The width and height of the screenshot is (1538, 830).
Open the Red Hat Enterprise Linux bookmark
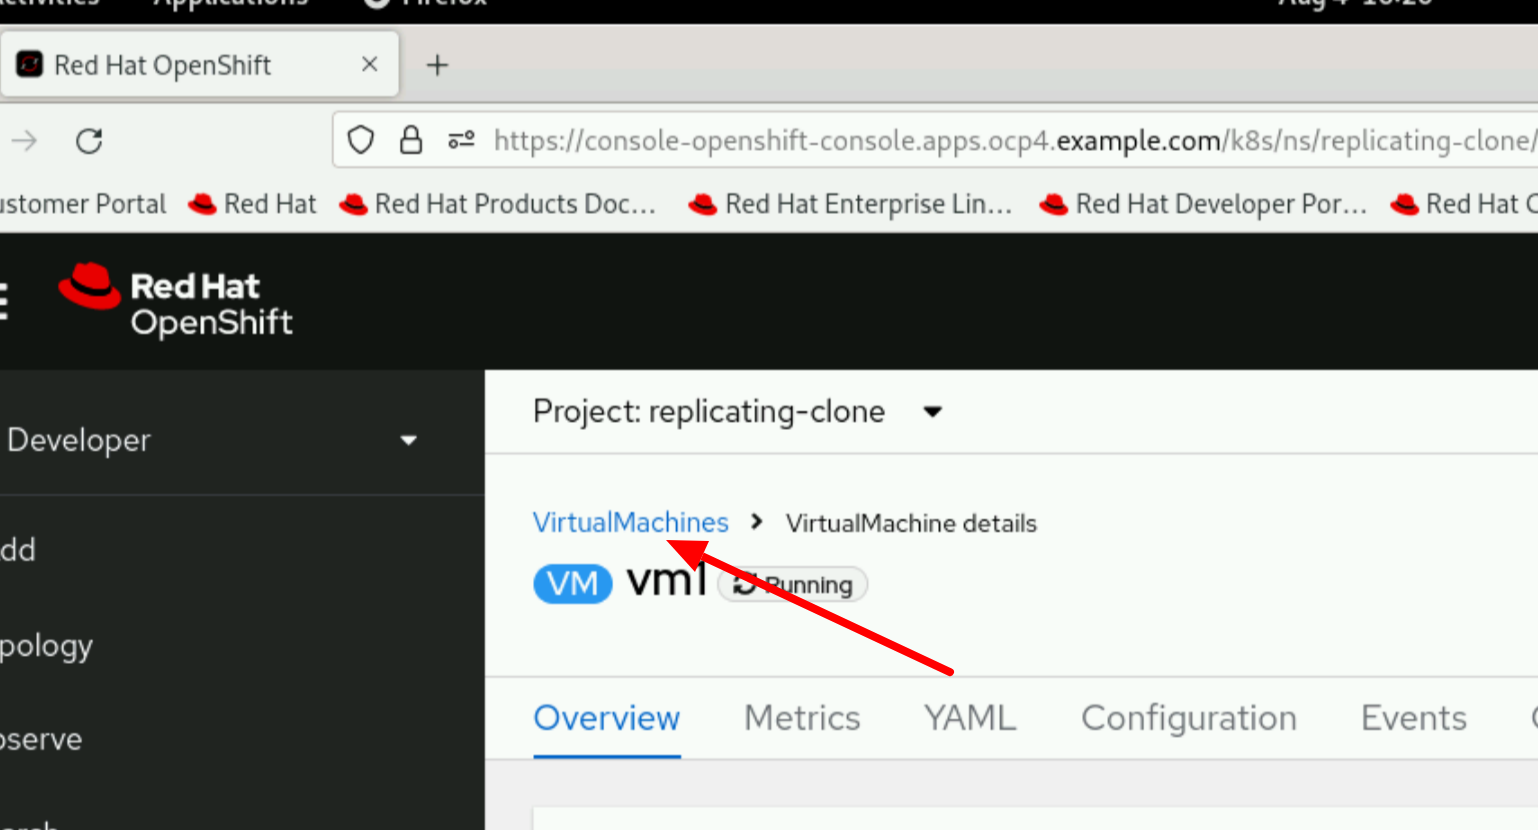click(x=851, y=204)
